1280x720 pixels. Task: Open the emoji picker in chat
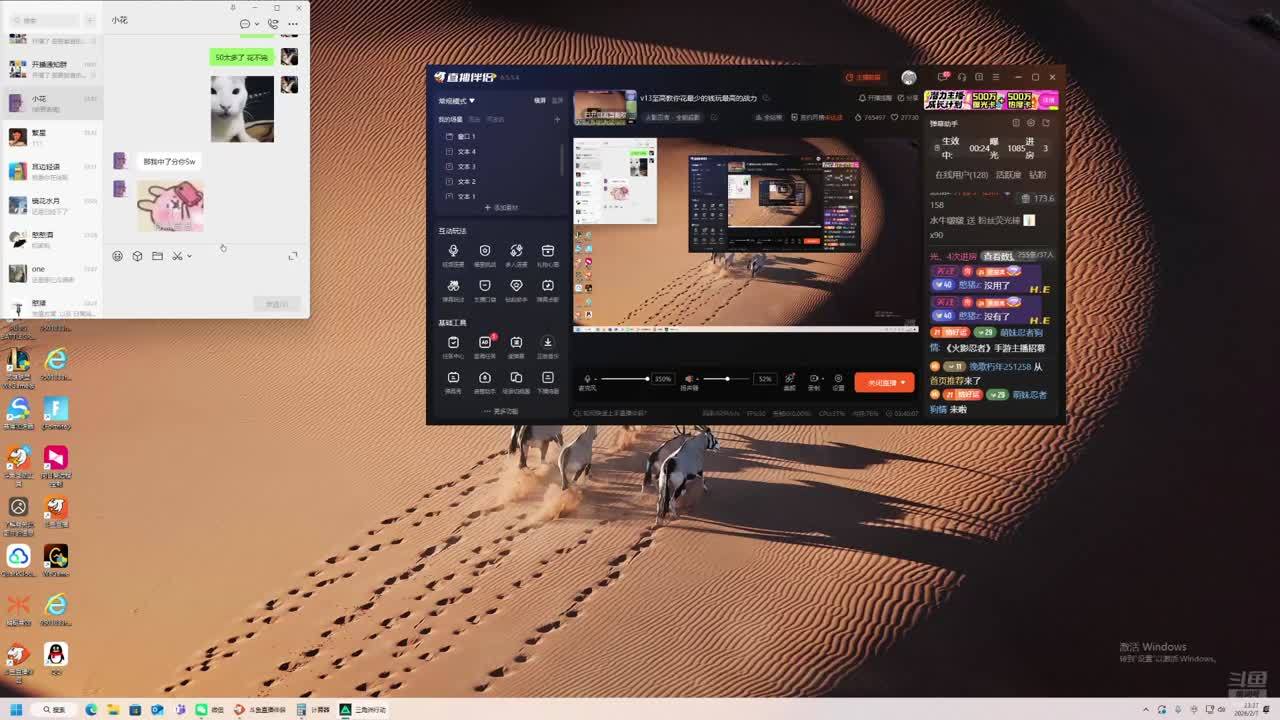coord(118,256)
